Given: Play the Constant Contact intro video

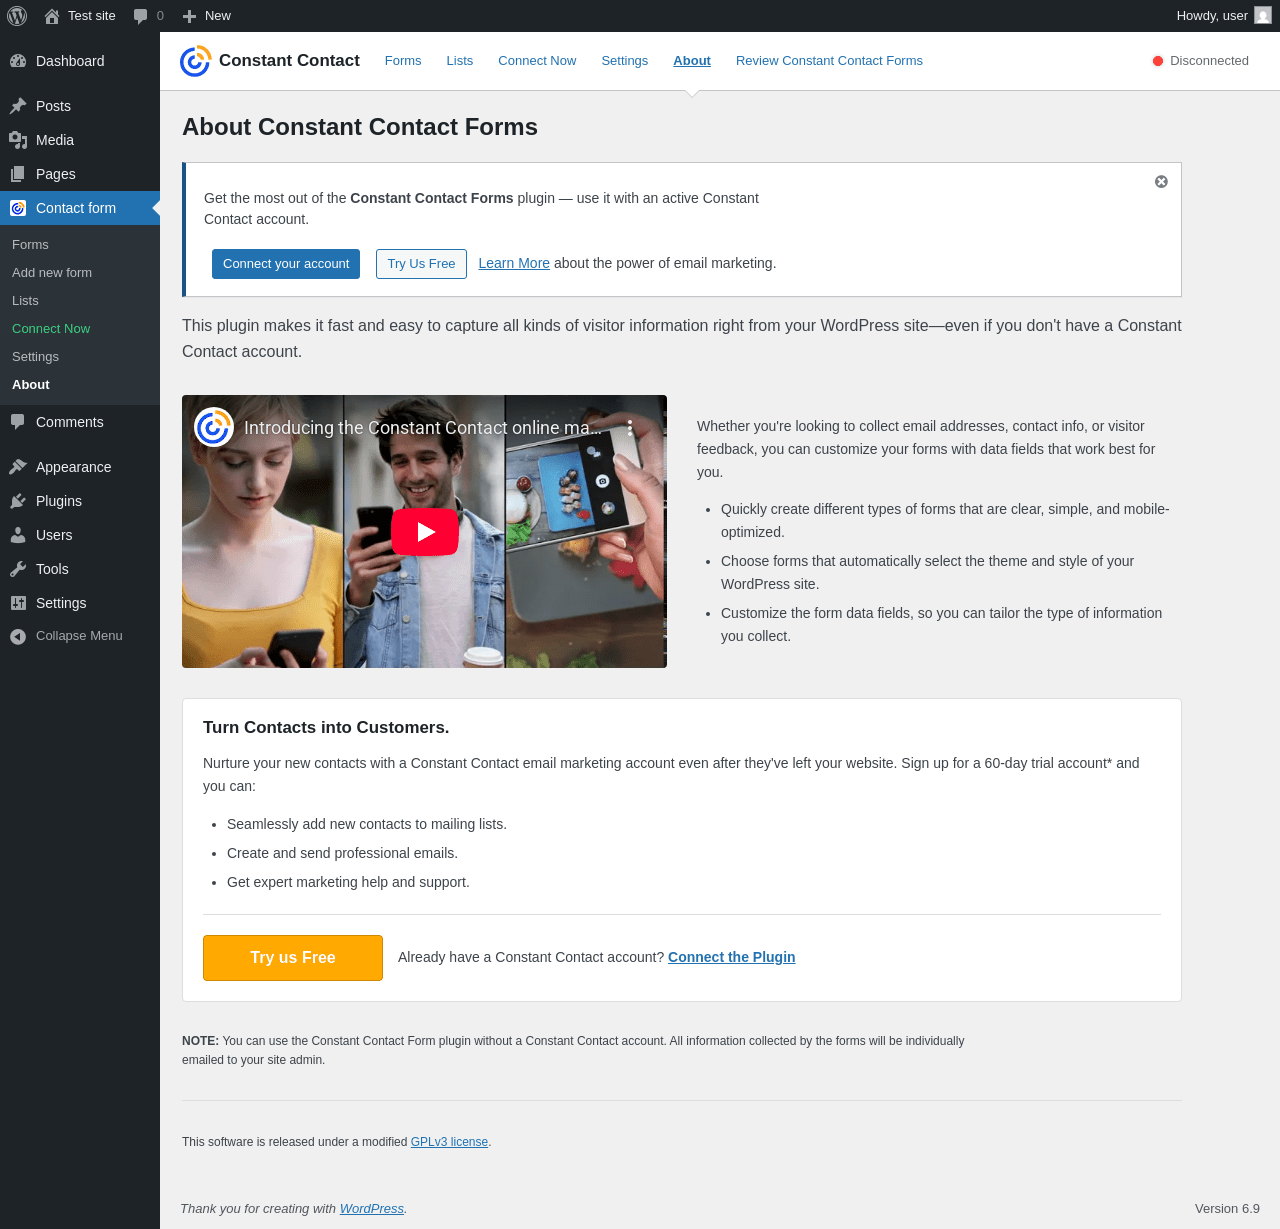Looking at the screenshot, I should [x=425, y=532].
